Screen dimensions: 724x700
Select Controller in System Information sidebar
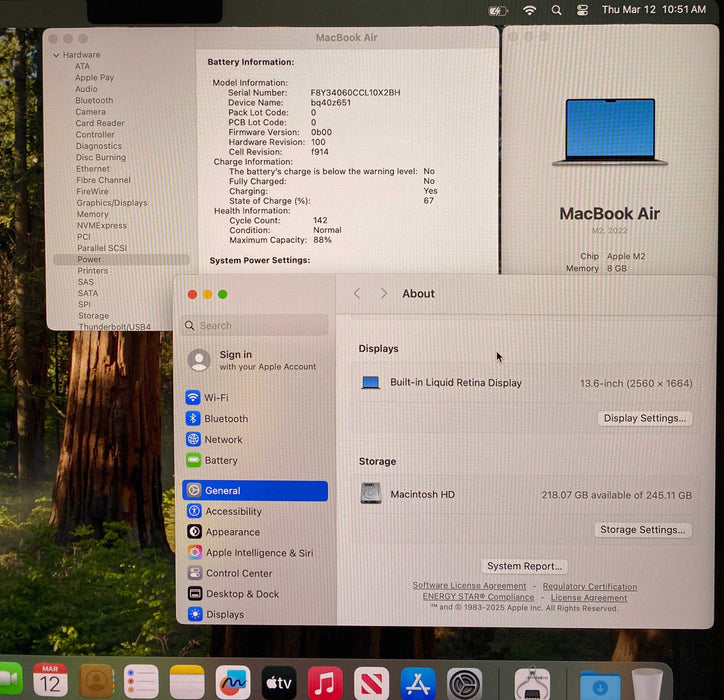pos(95,134)
